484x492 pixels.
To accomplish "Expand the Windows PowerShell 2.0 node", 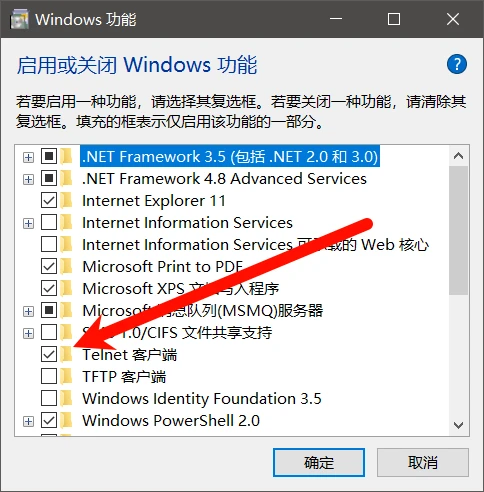I will (28, 421).
